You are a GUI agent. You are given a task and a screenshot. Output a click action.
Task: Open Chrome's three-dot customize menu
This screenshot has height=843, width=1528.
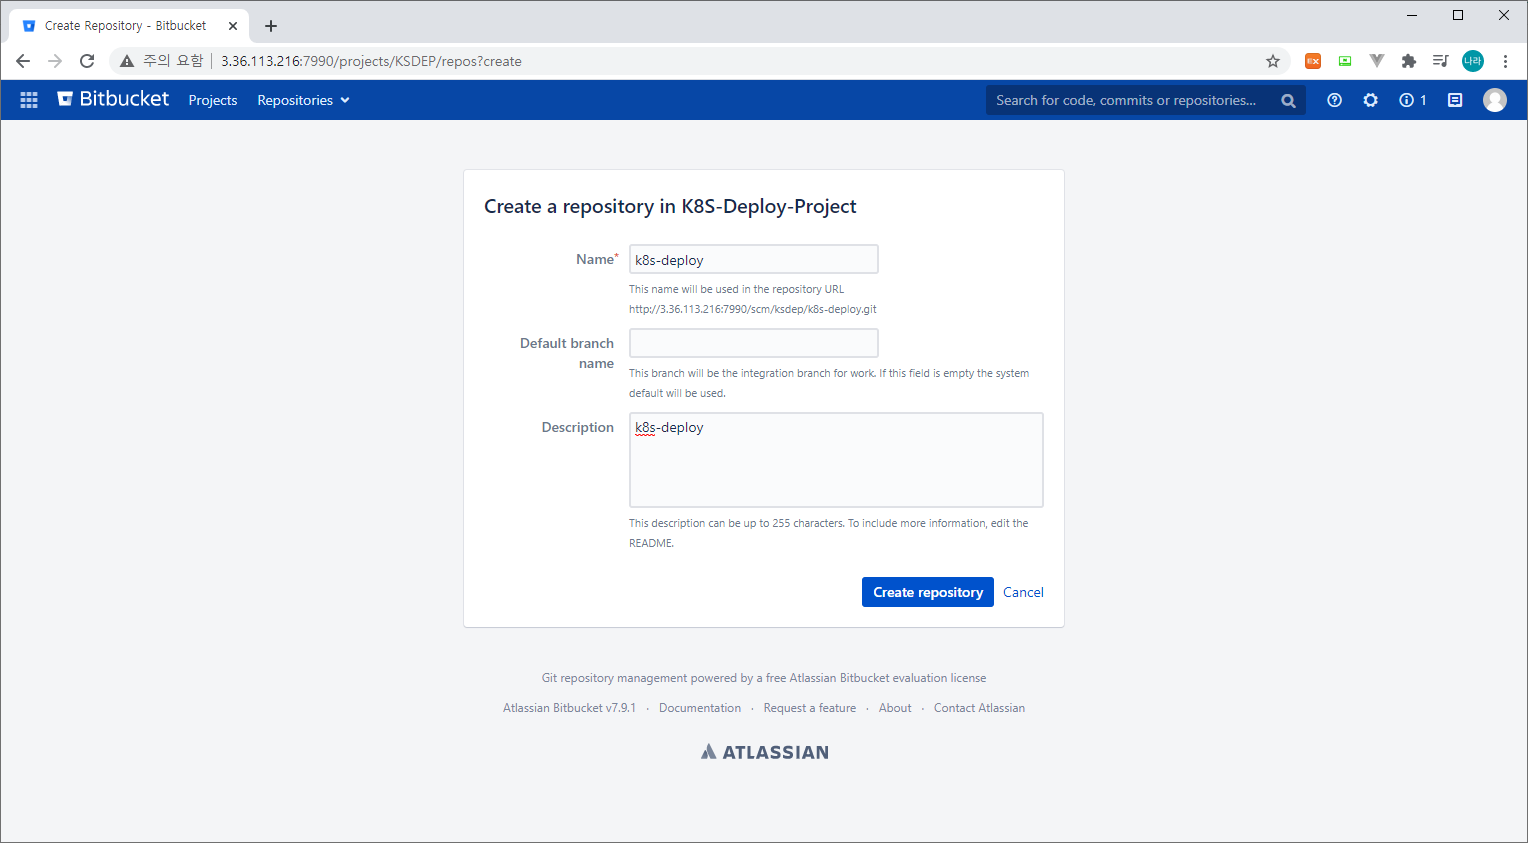tap(1506, 61)
